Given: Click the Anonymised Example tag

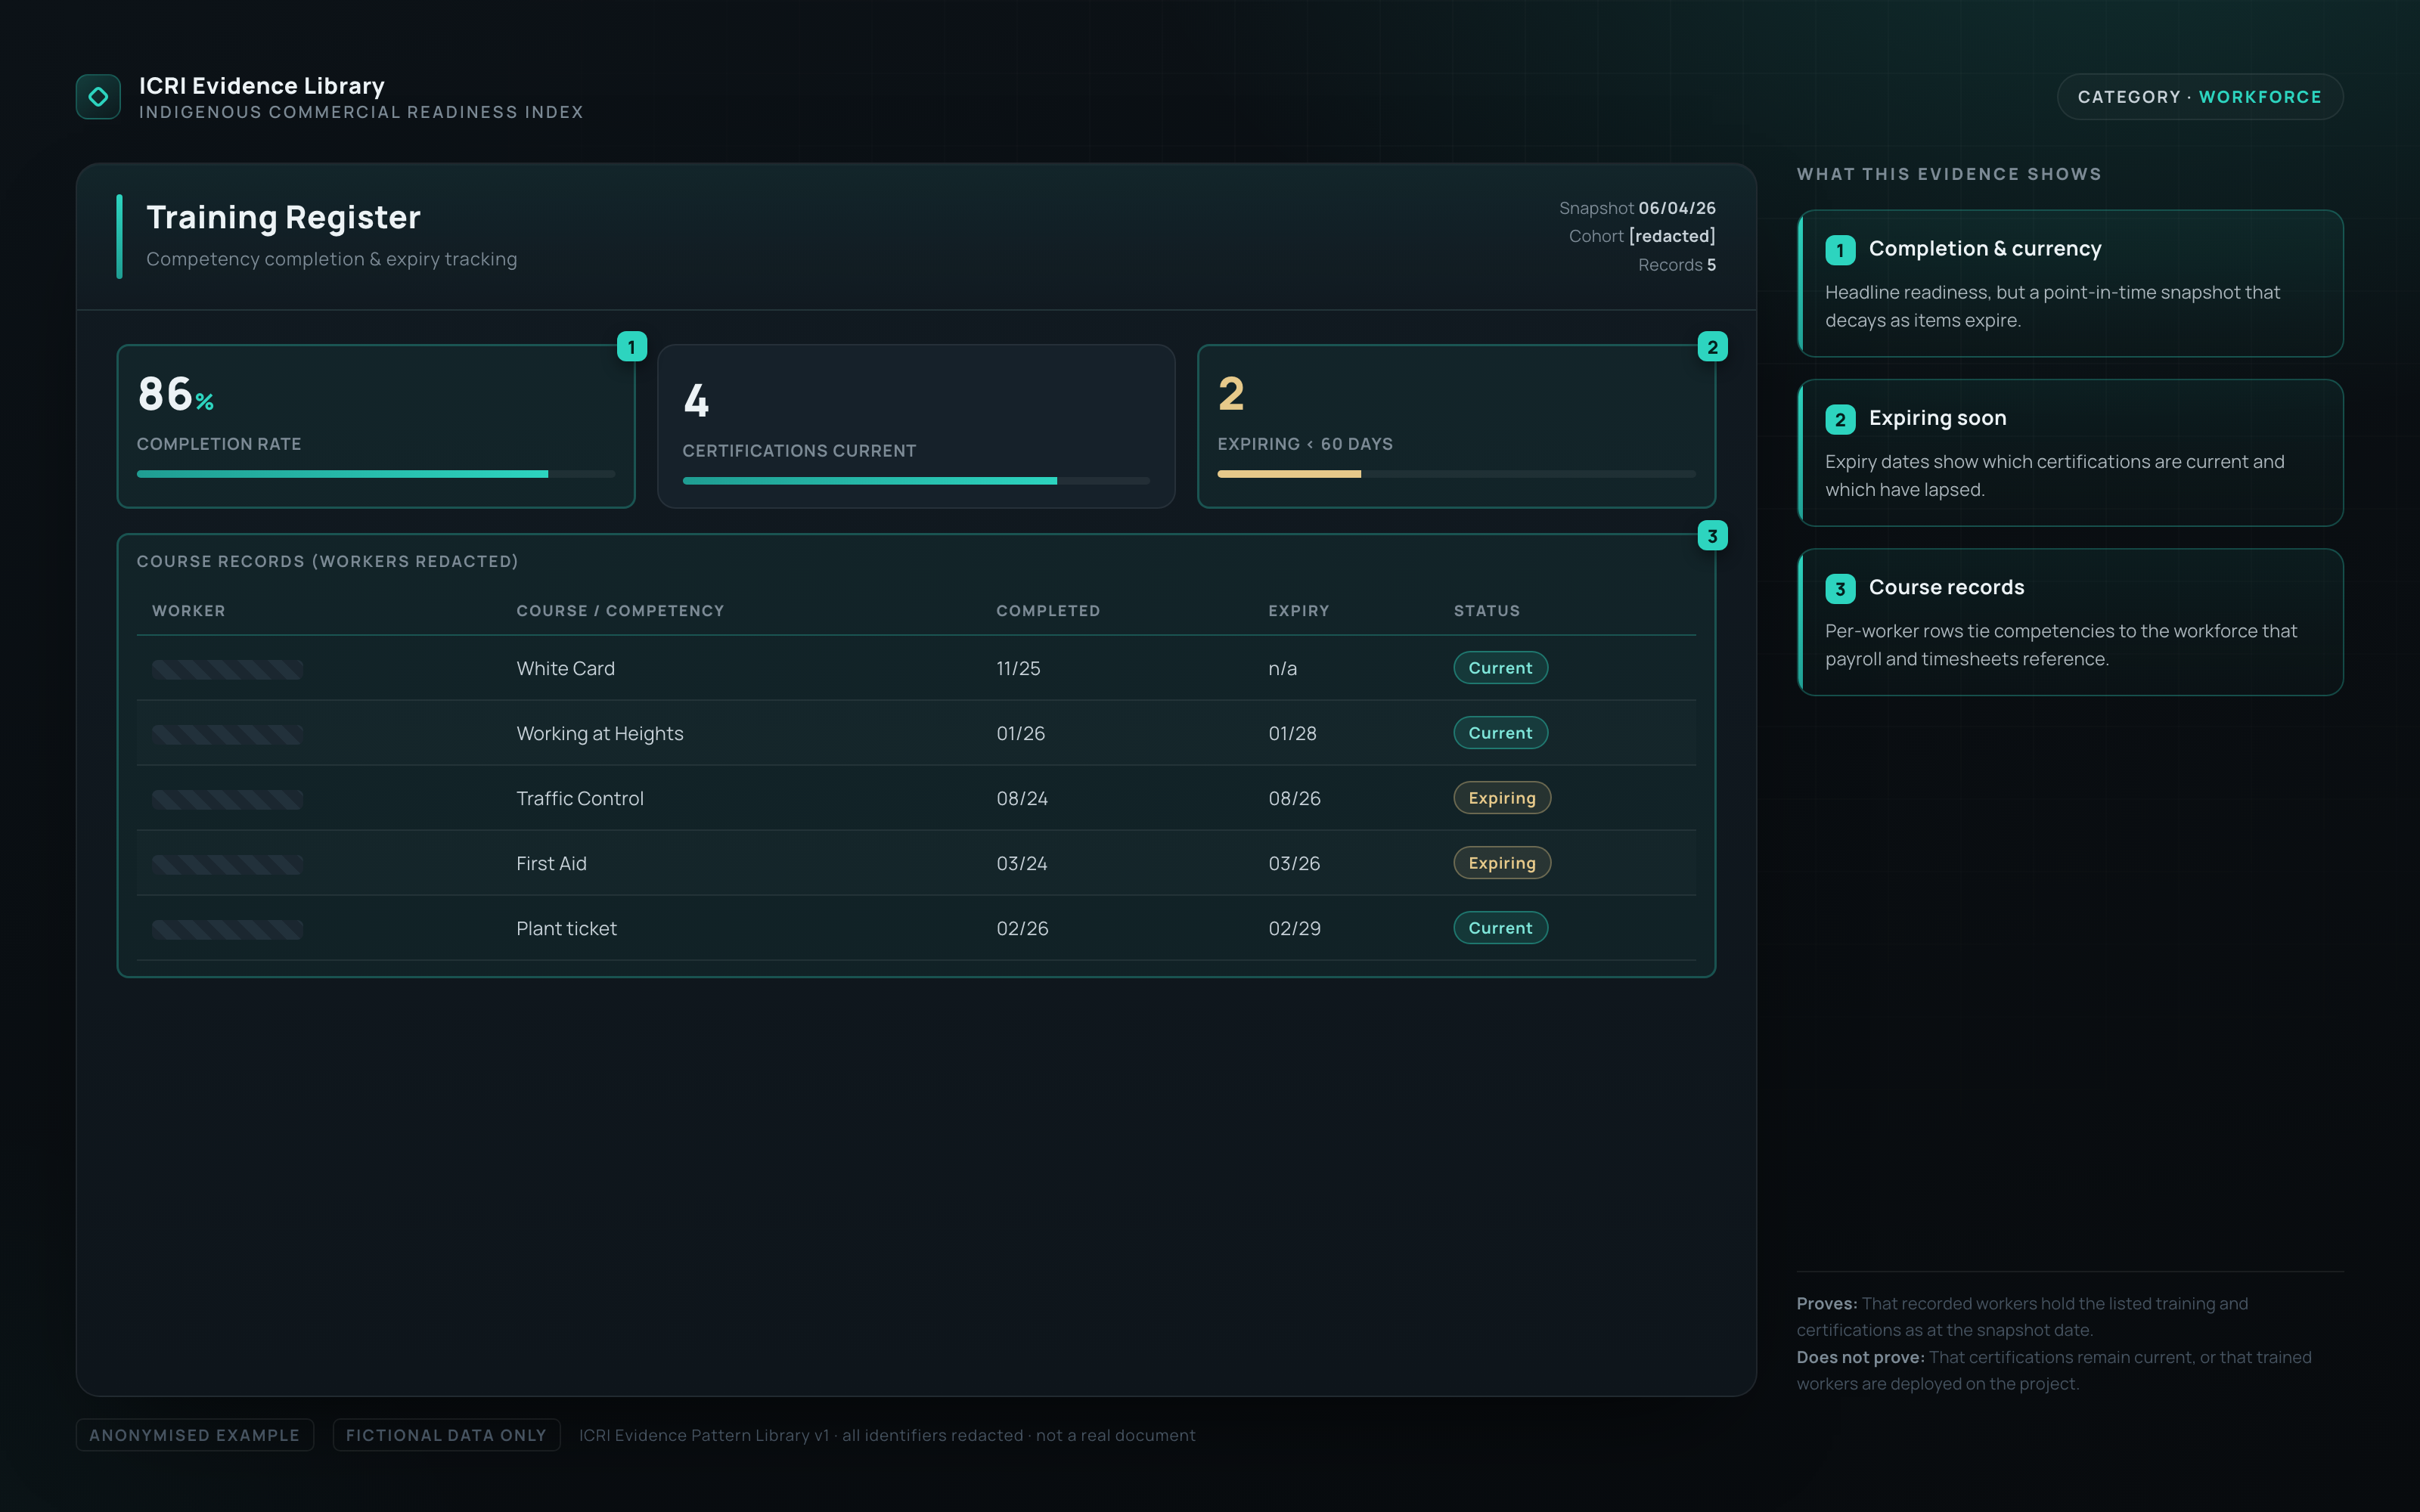Looking at the screenshot, I should (195, 1435).
